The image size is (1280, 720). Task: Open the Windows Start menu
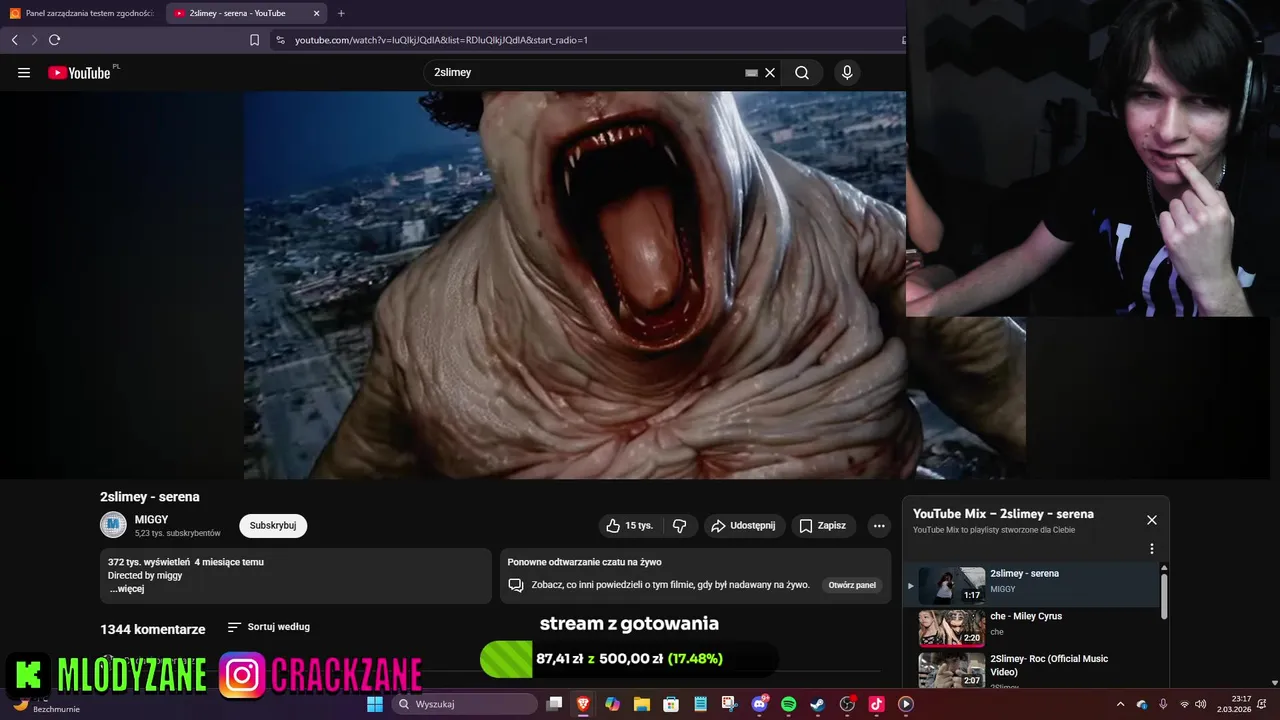375,704
